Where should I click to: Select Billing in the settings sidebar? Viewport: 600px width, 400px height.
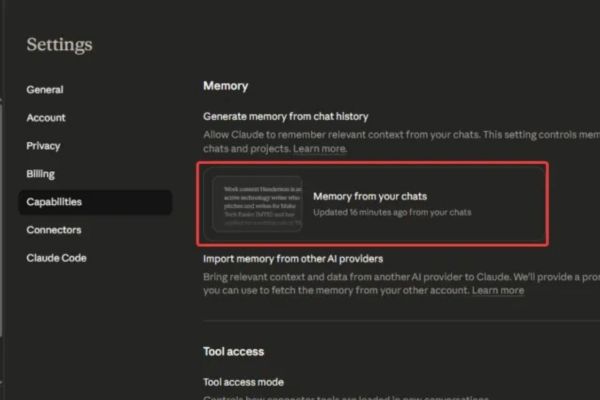(x=41, y=174)
